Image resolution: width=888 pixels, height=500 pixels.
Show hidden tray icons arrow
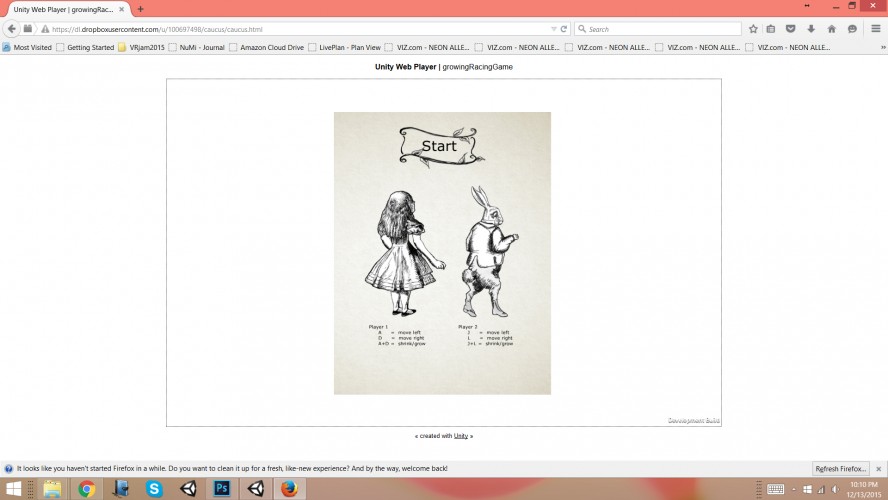coord(793,489)
